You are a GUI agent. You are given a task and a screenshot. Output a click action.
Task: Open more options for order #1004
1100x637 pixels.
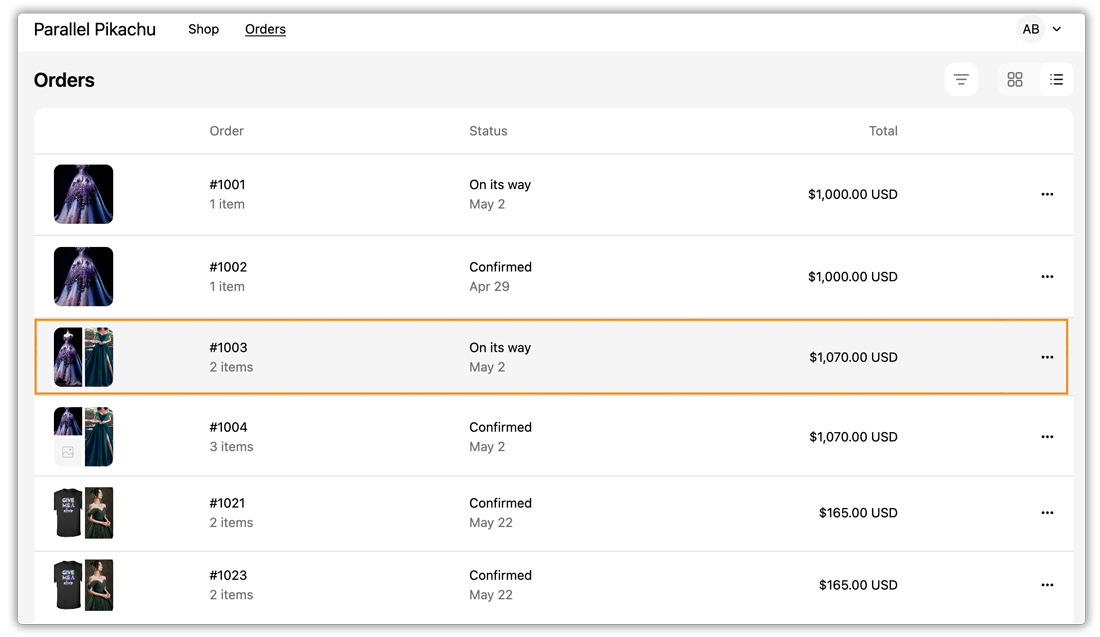tap(1047, 436)
